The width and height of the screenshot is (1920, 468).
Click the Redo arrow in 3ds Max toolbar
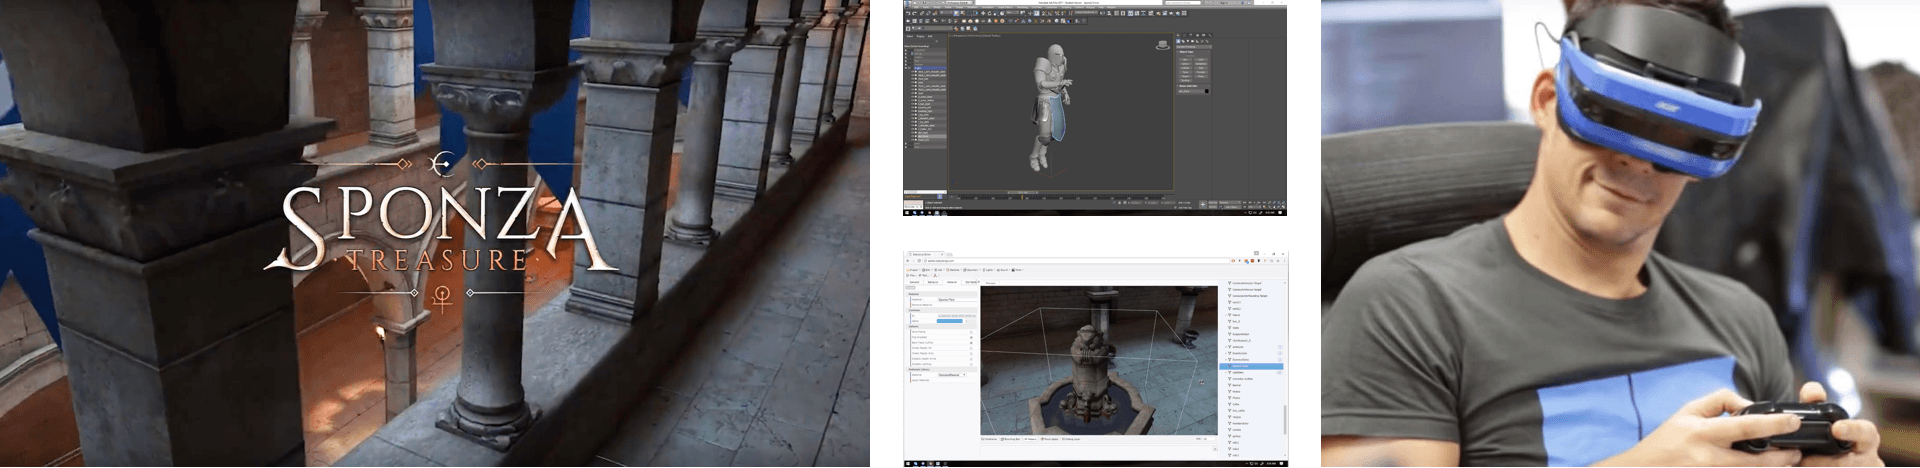[x=914, y=13]
